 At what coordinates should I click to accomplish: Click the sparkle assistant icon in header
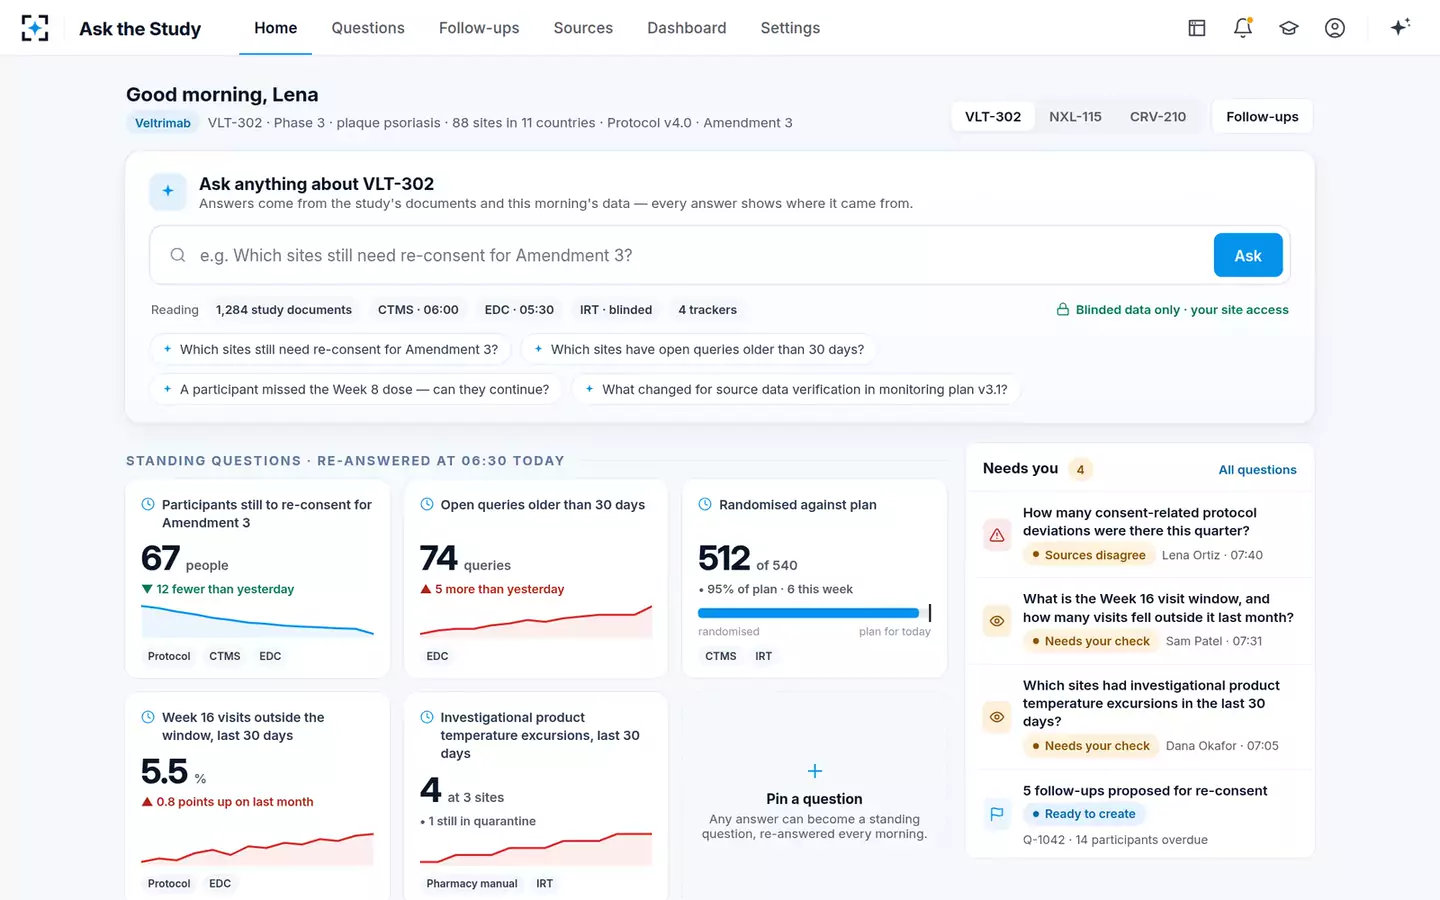point(1400,27)
